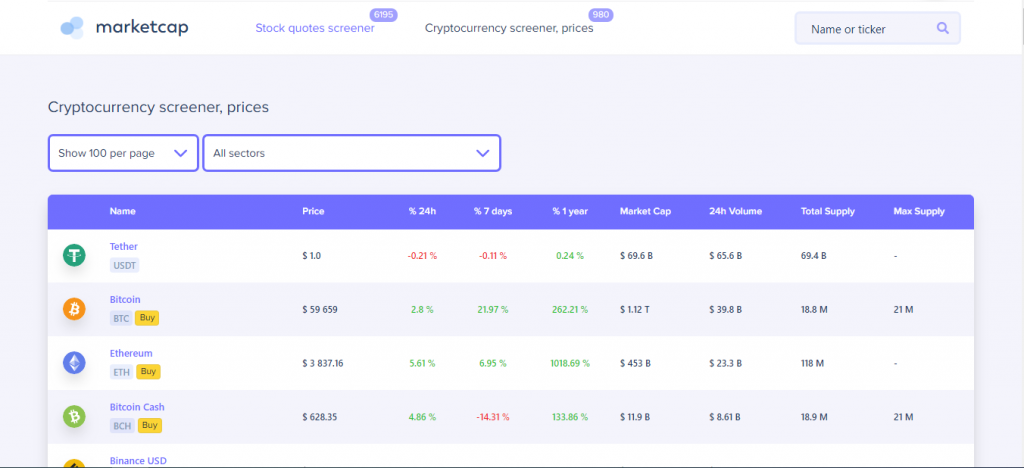Click the ETH ticker tag
Image resolution: width=1024 pixels, height=468 pixels.
121,372
